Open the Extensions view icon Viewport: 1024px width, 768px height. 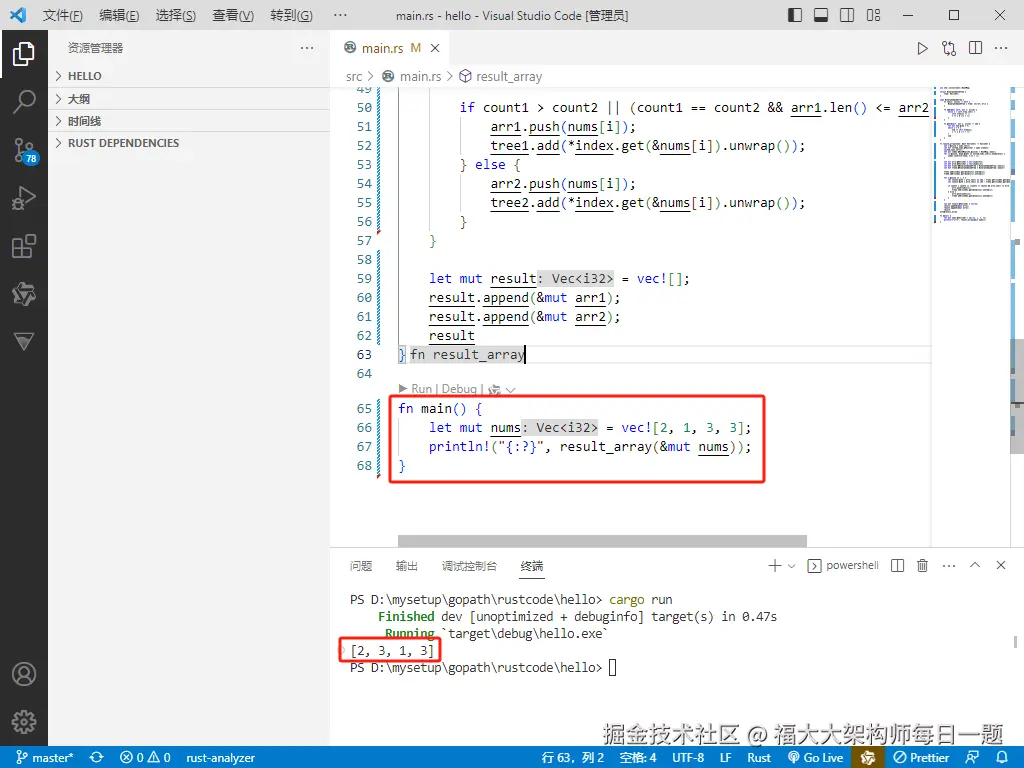click(24, 246)
